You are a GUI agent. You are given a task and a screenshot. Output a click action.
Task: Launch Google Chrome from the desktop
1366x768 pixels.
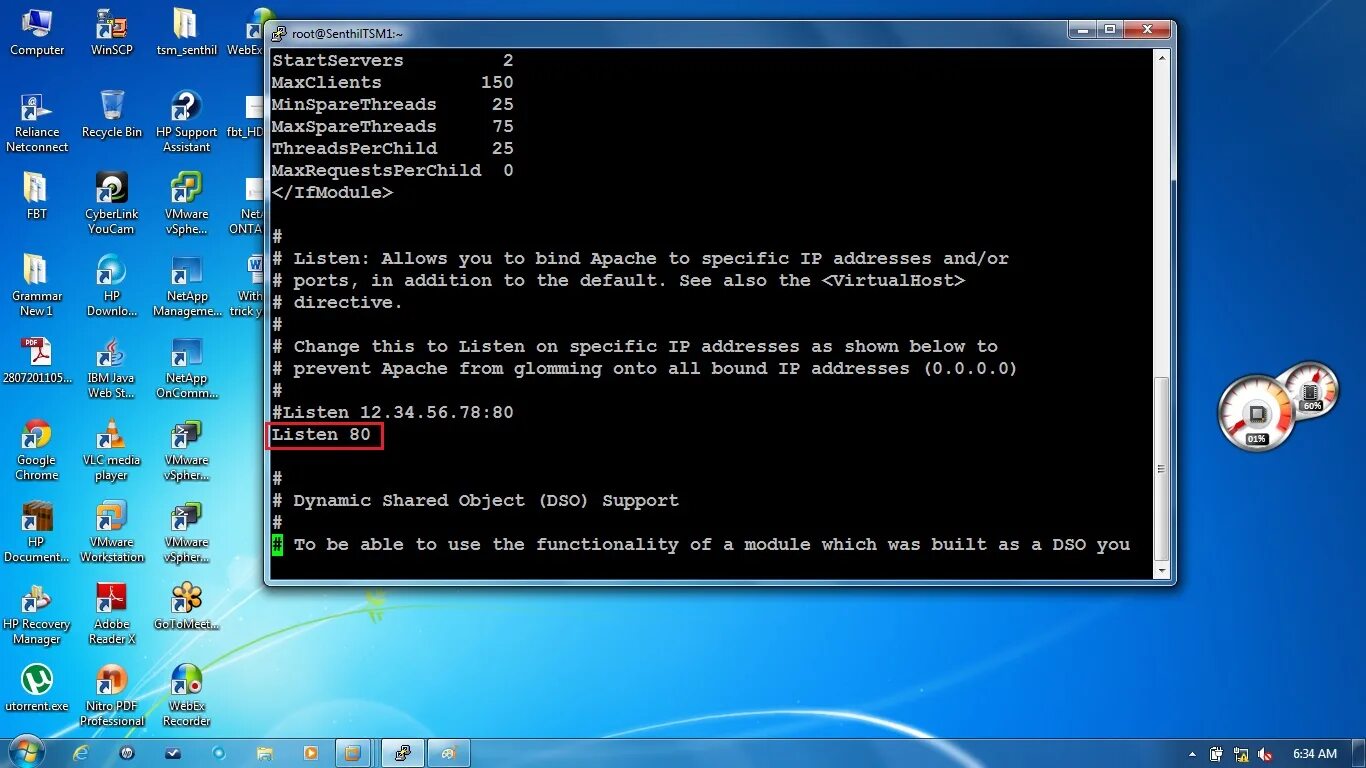37,449
